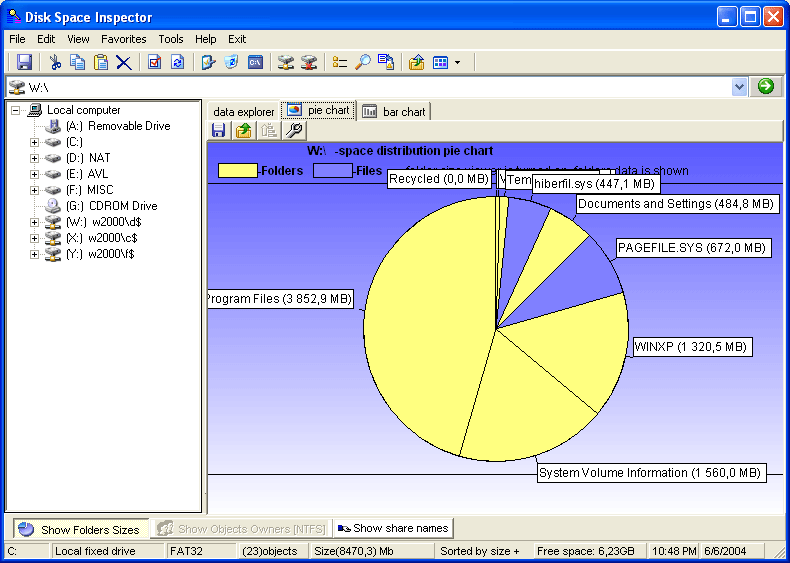Image resolution: width=790 pixels, height=563 pixels.
Task: Click the Program Files (3 852,9 MB) label
Action: click(280, 299)
